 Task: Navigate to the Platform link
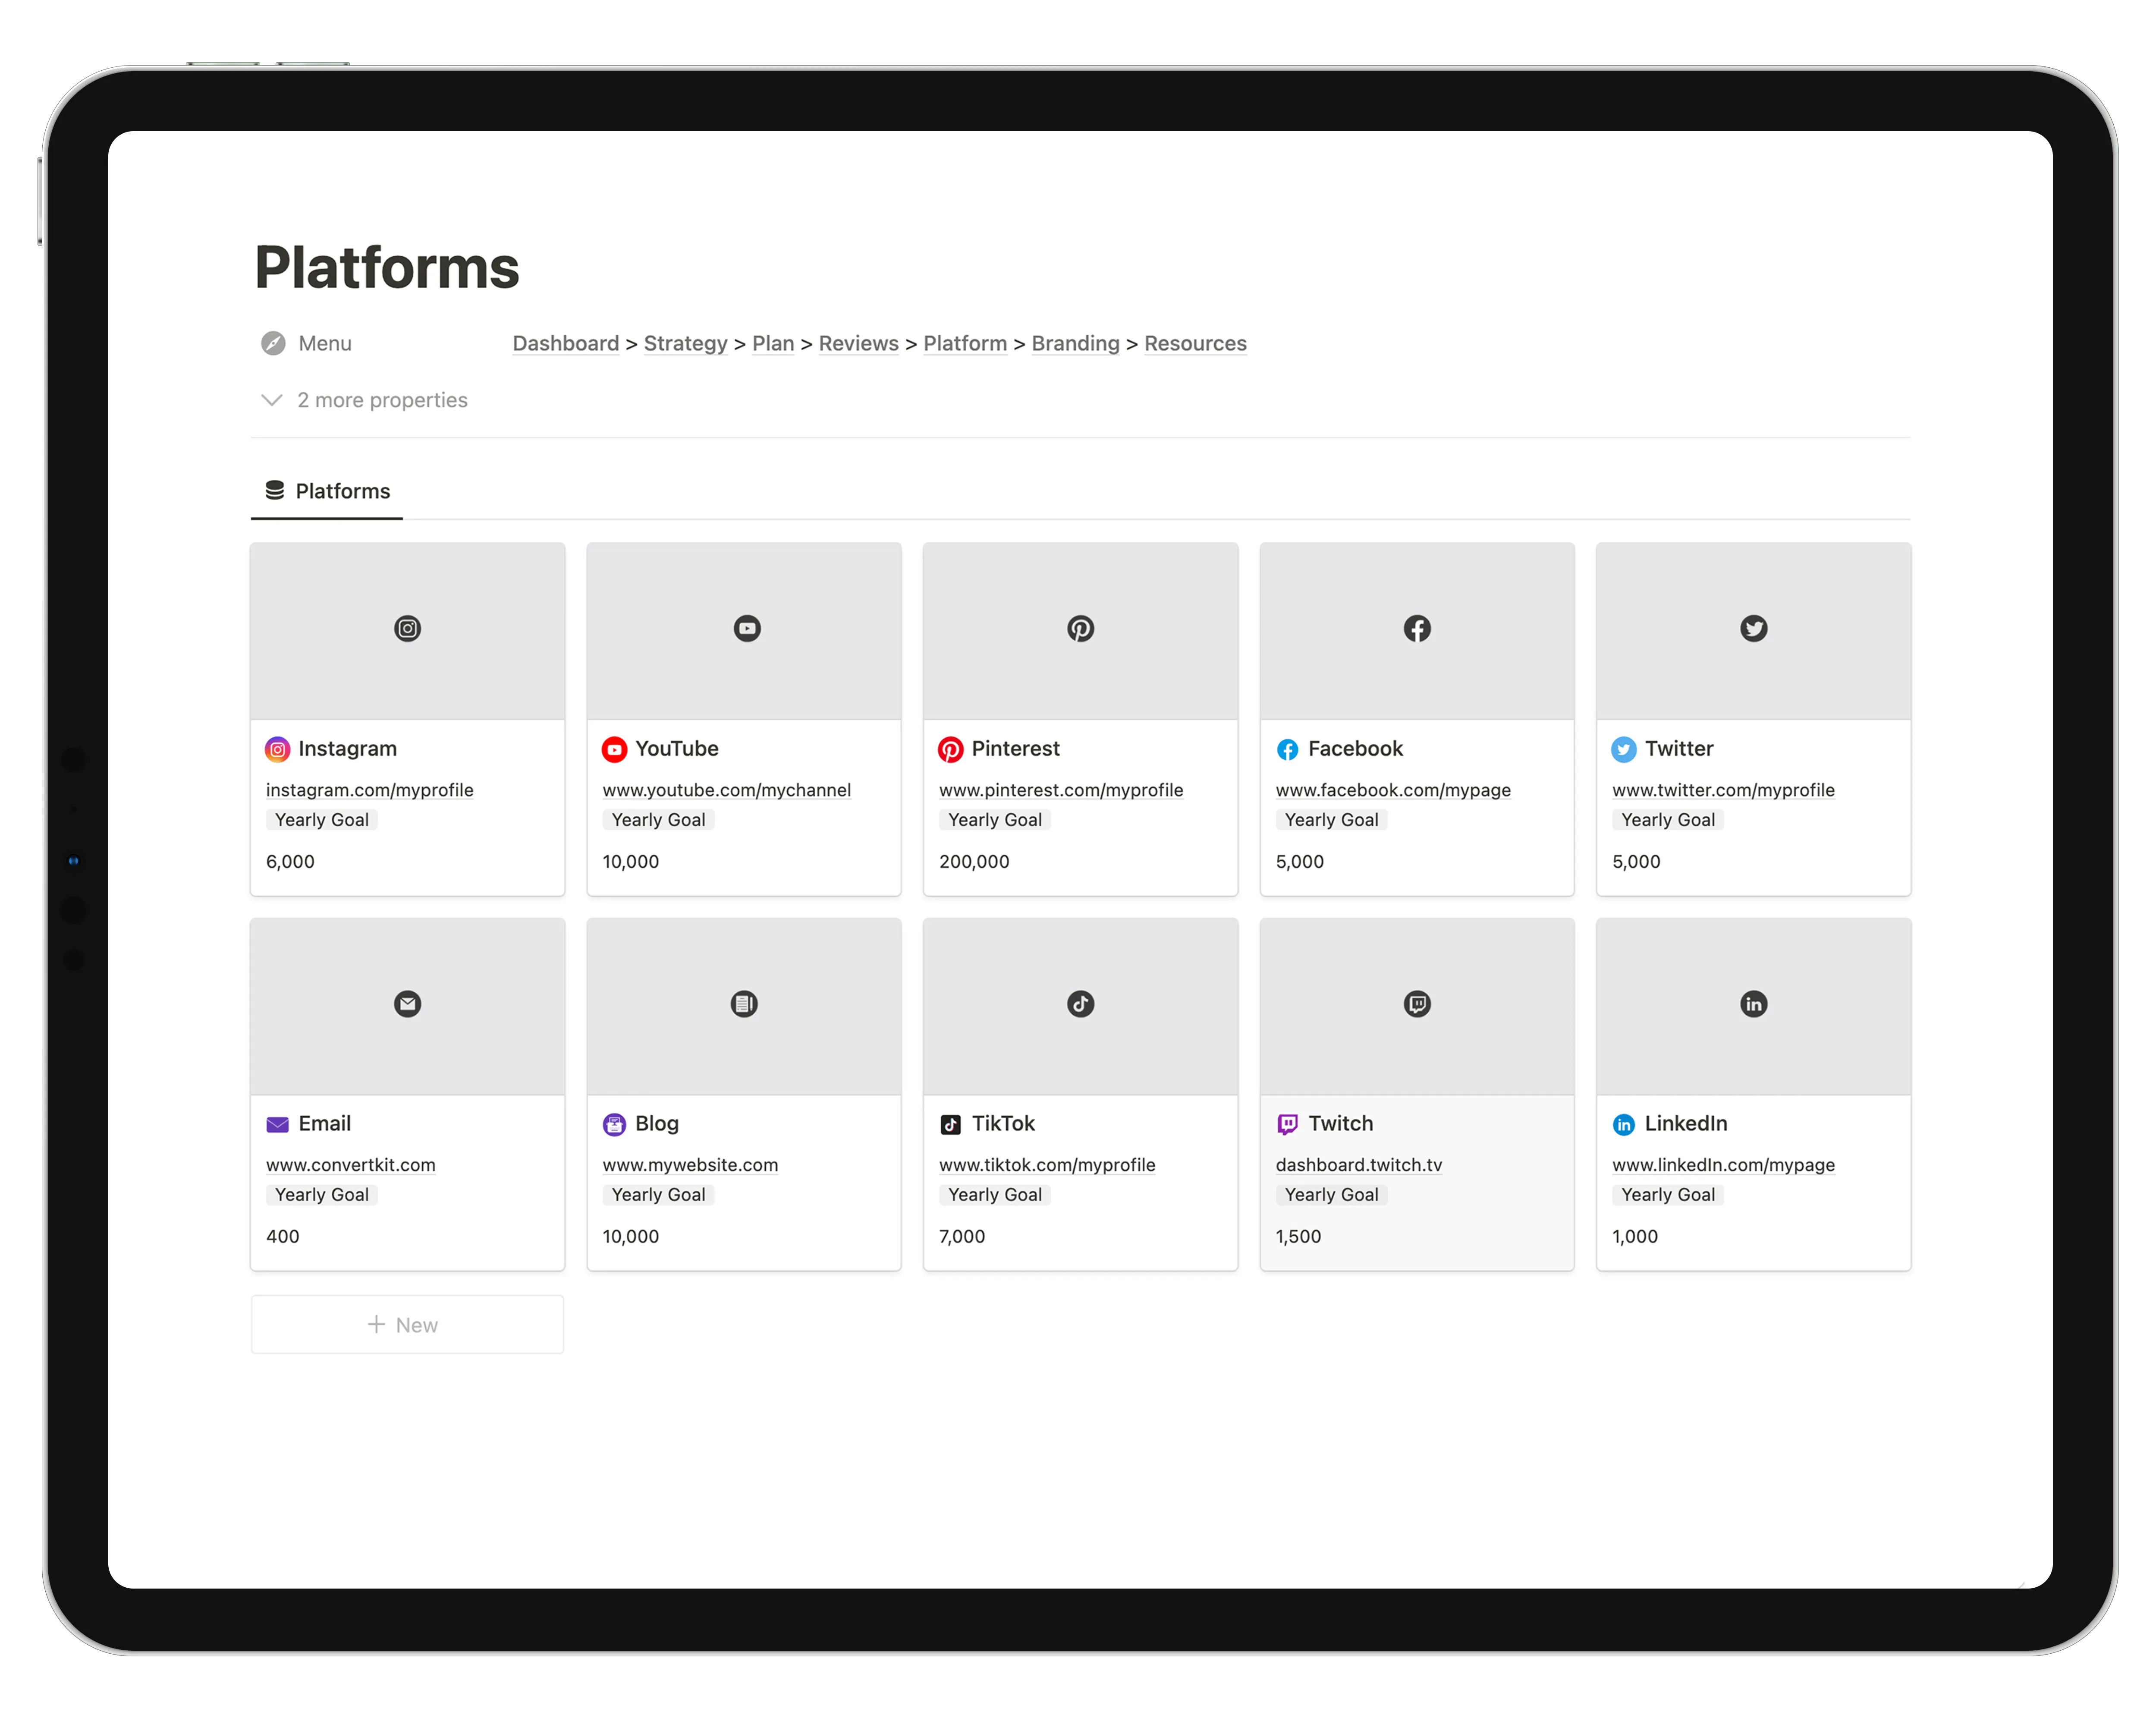tap(964, 343)
